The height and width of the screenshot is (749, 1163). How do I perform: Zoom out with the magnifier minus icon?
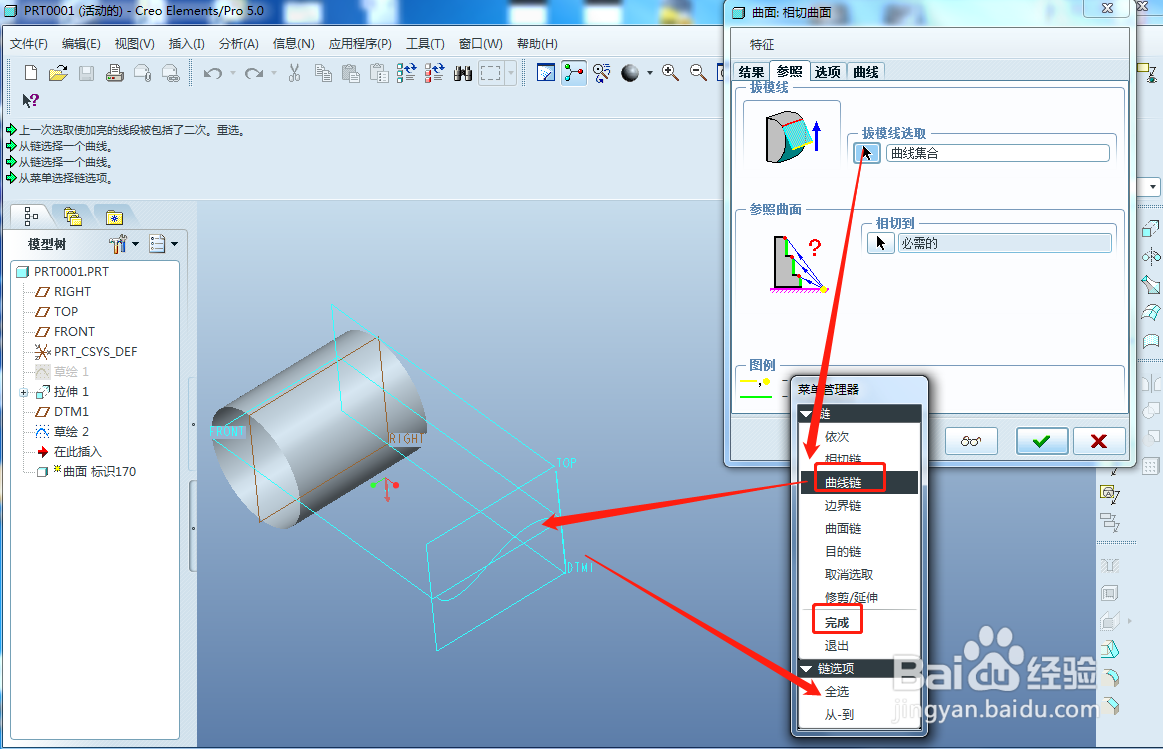(698, 72)
